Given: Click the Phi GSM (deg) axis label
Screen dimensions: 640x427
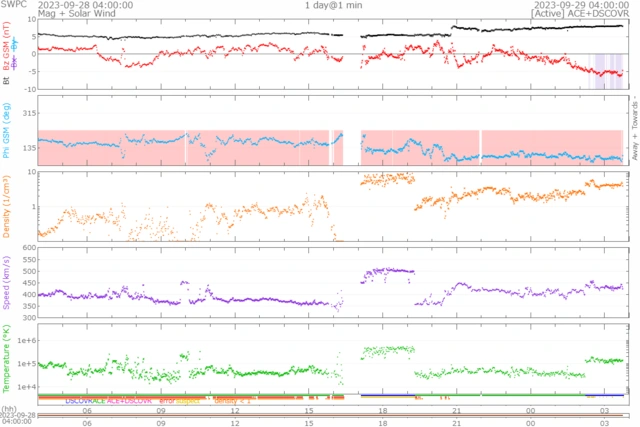Looking at the screenshot, I should click(6, 131).
